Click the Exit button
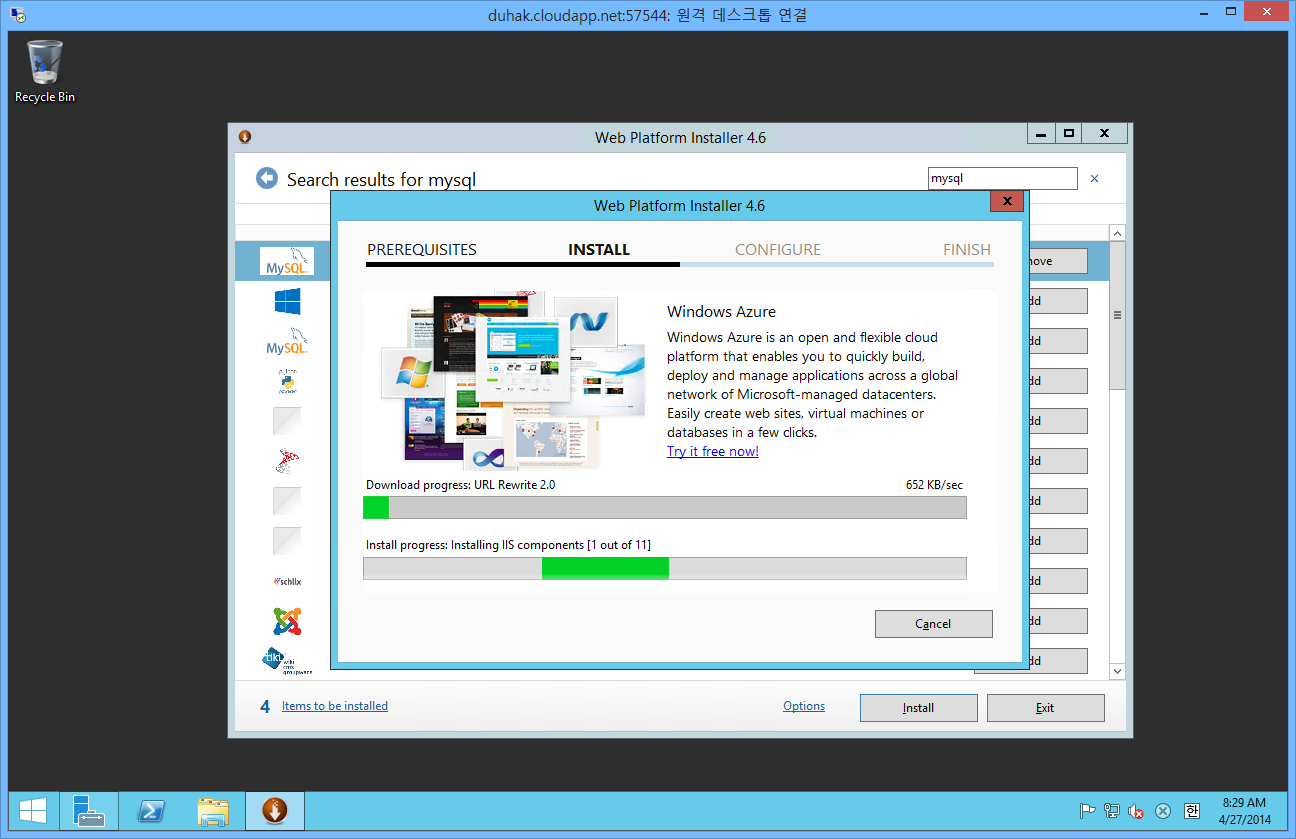Screen dimensions: 1296x839 pos(1045,708)
